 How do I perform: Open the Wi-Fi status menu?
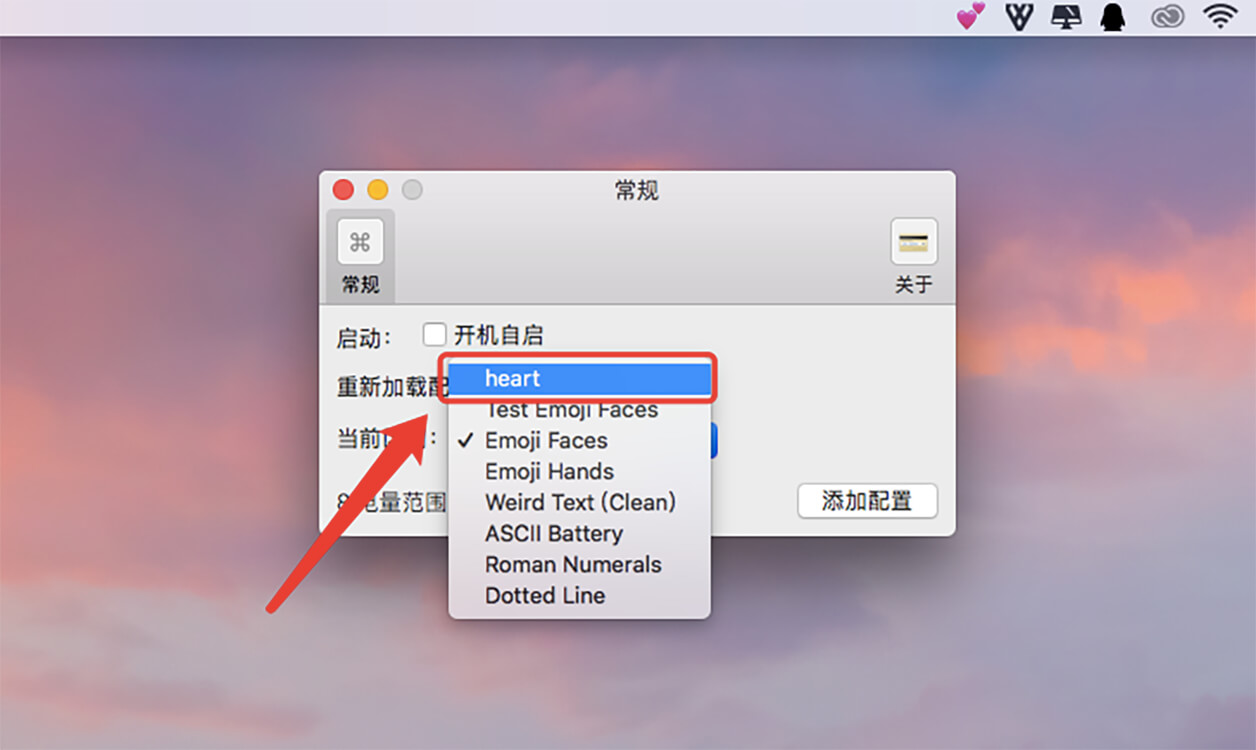click(1220, 16)
